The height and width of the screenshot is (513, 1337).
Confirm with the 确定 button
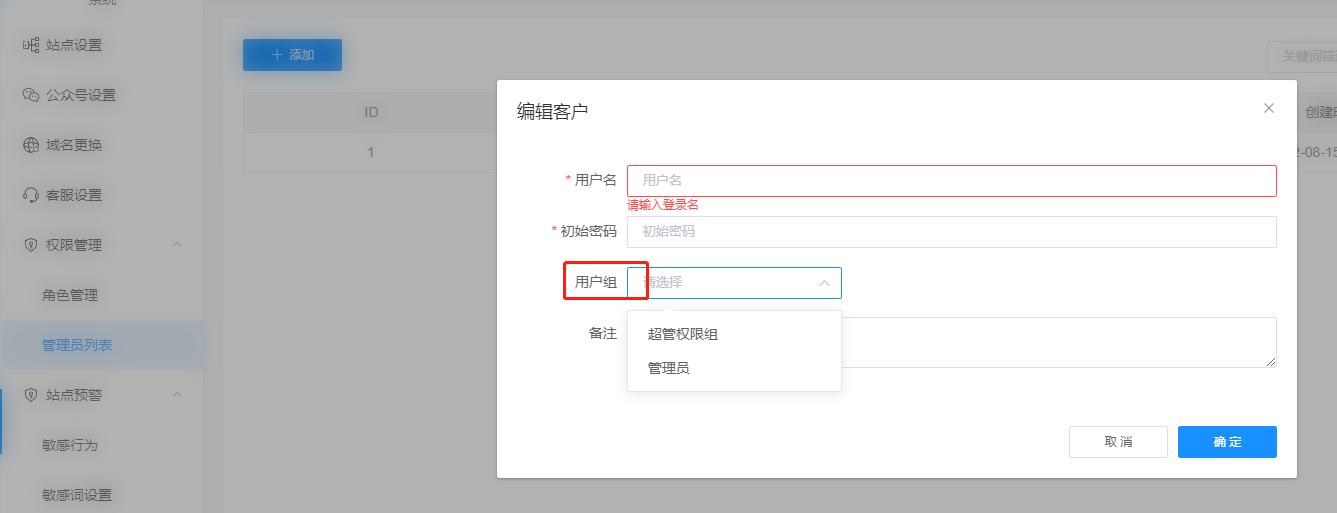click(x=1227, y=442)
